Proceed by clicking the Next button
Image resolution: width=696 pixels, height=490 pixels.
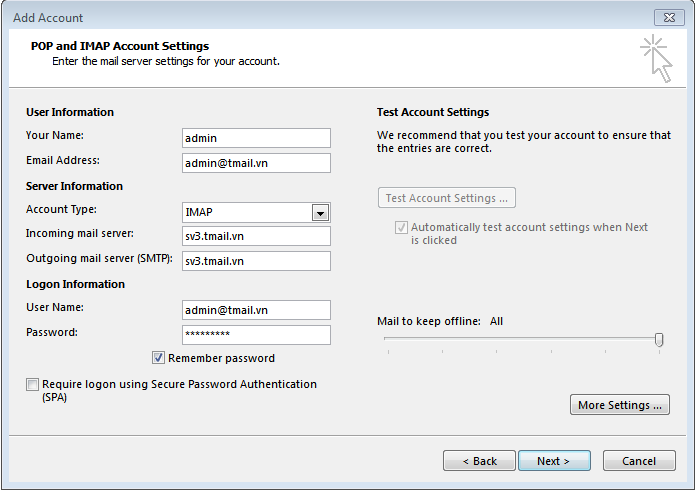[553, 461]
